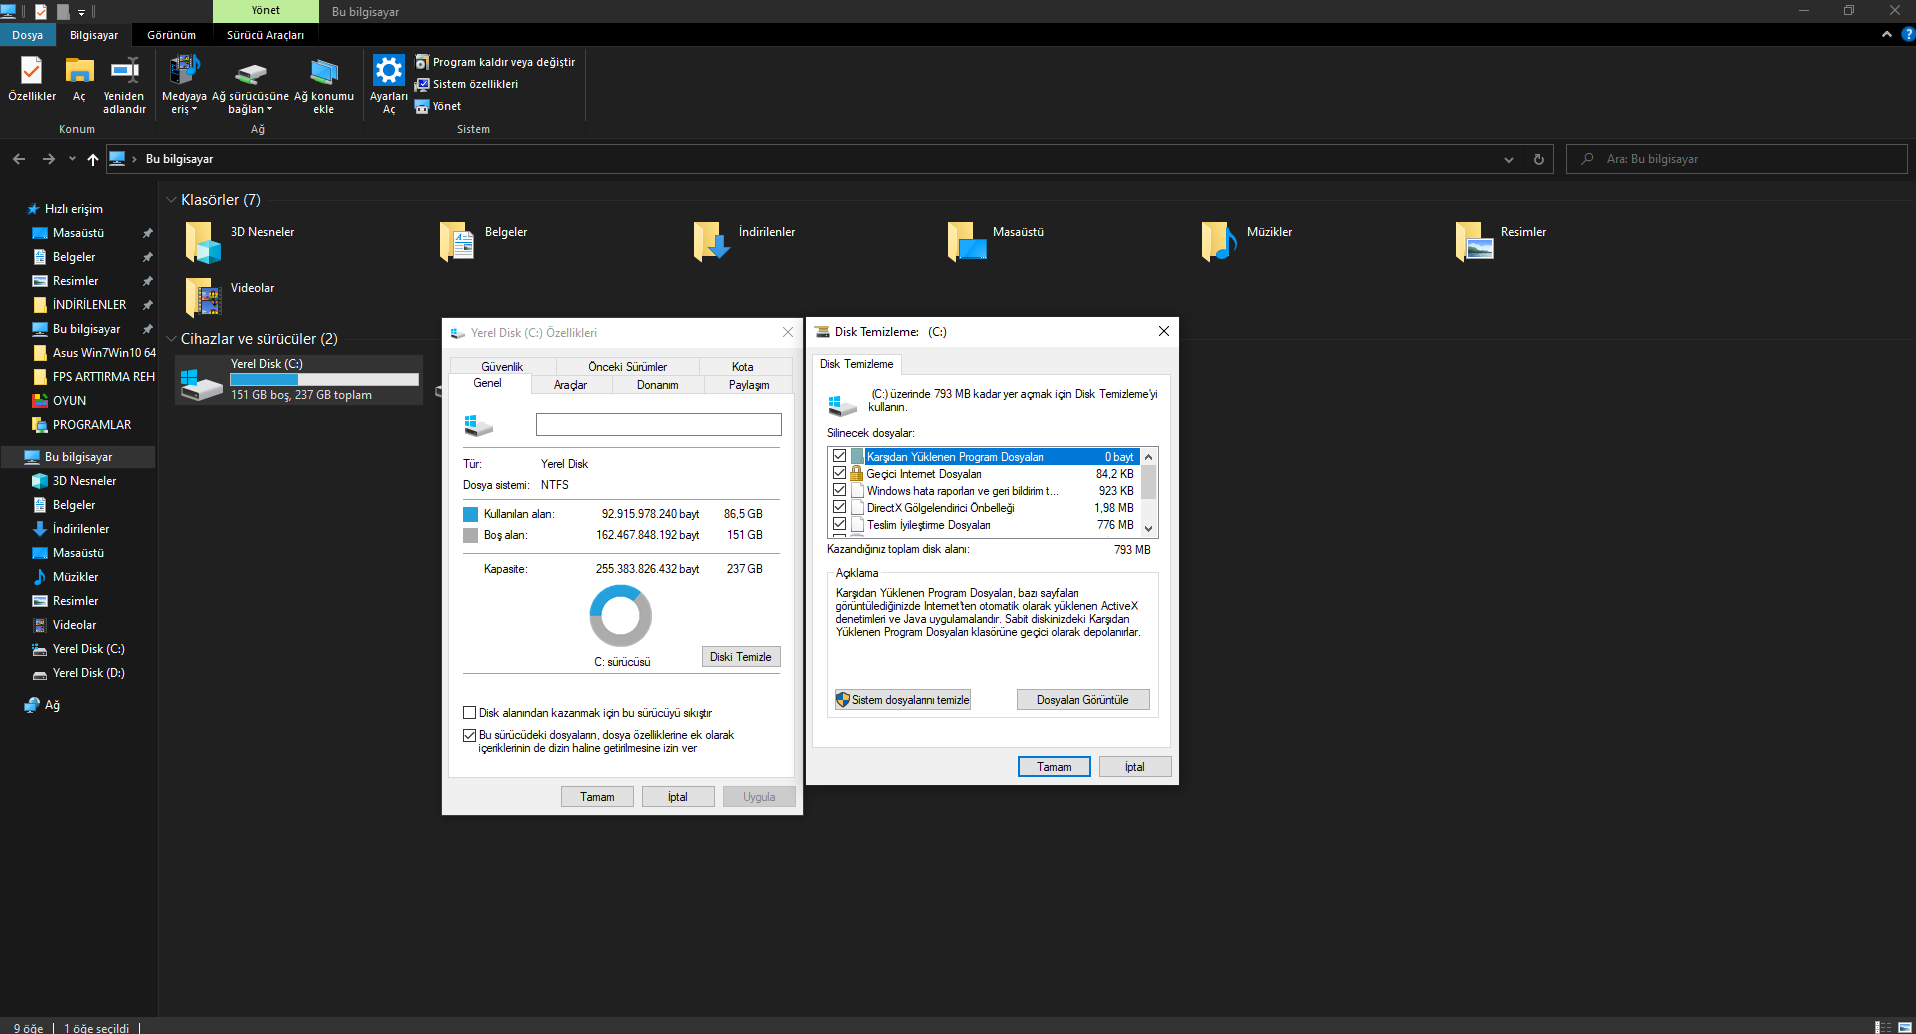Viewport: 1916px width, 1034px height.
Task: Open the Ağ sürücüsüne bağlan dropdown
Action: pos(250,84)
